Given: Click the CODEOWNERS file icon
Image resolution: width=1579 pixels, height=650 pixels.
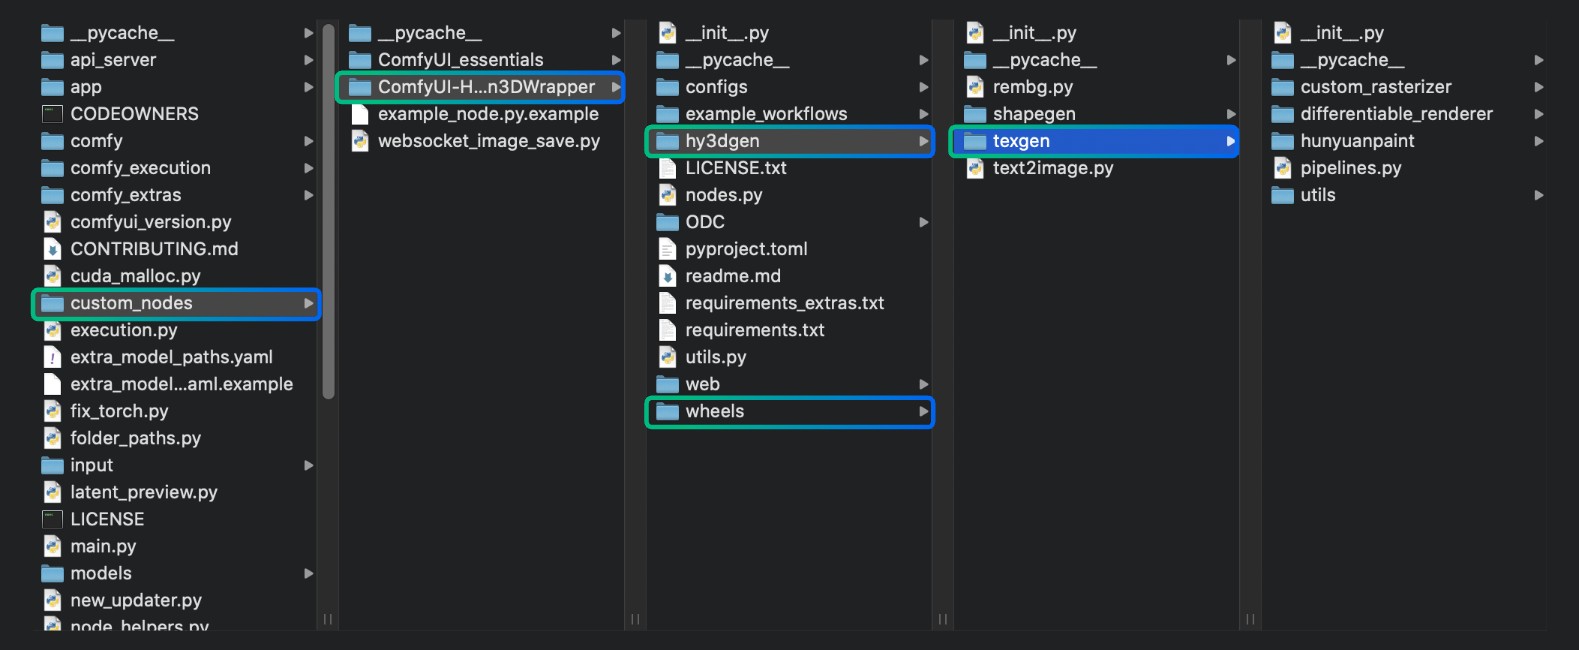Looking at the screenshot, I should point(52,114).
